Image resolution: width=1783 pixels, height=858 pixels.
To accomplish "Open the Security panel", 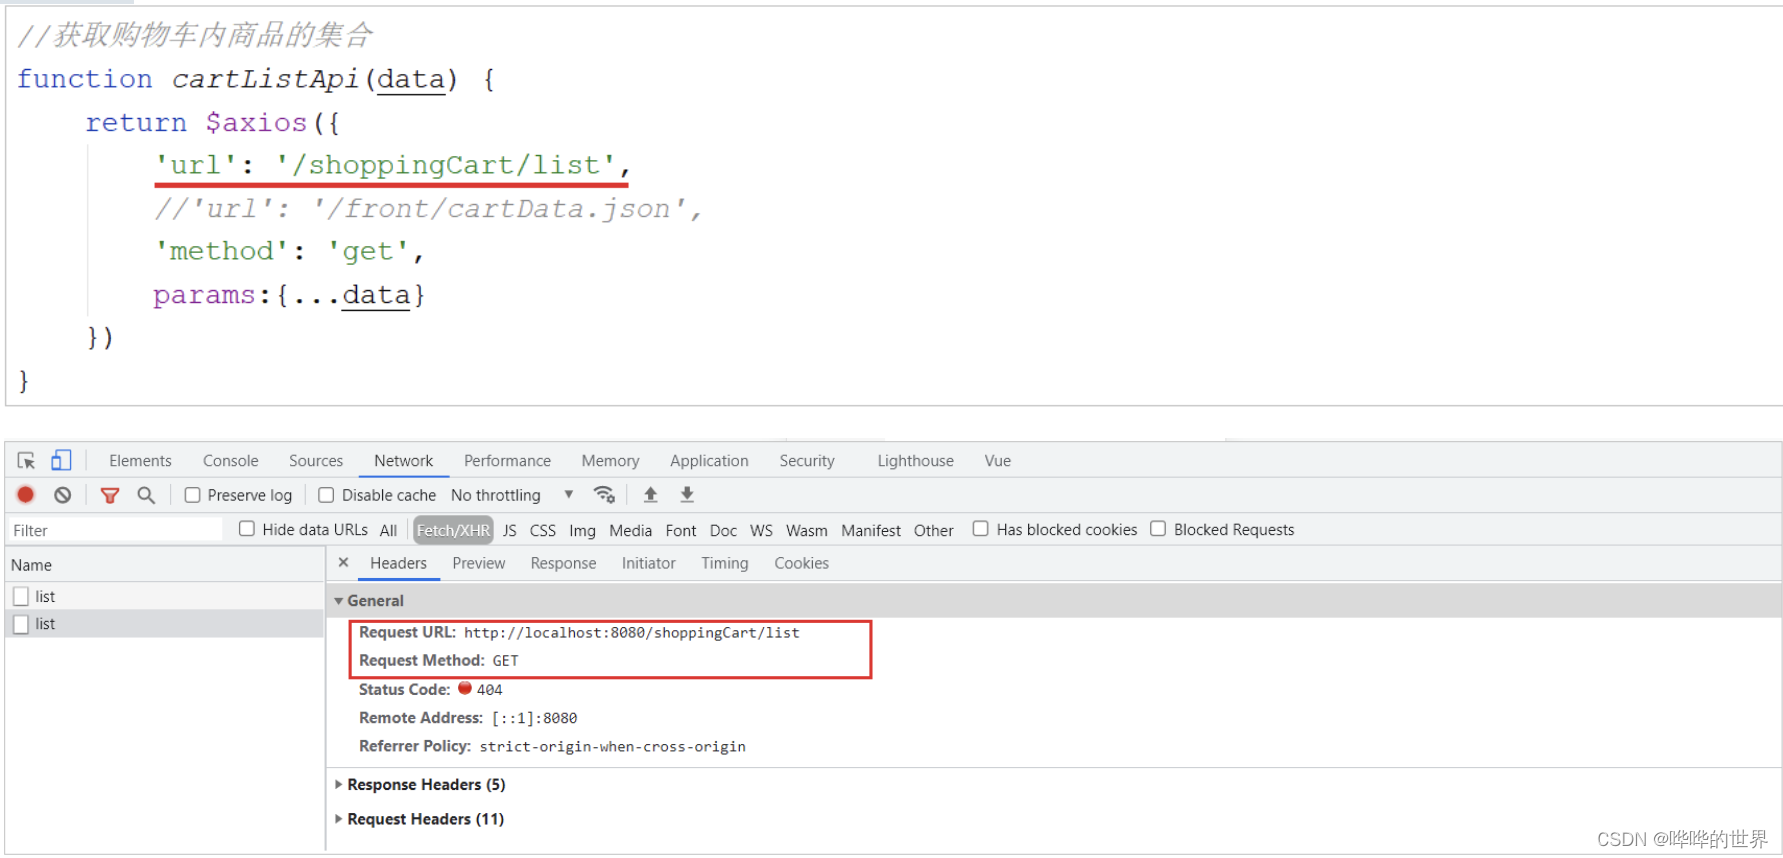I will (807, 461).
